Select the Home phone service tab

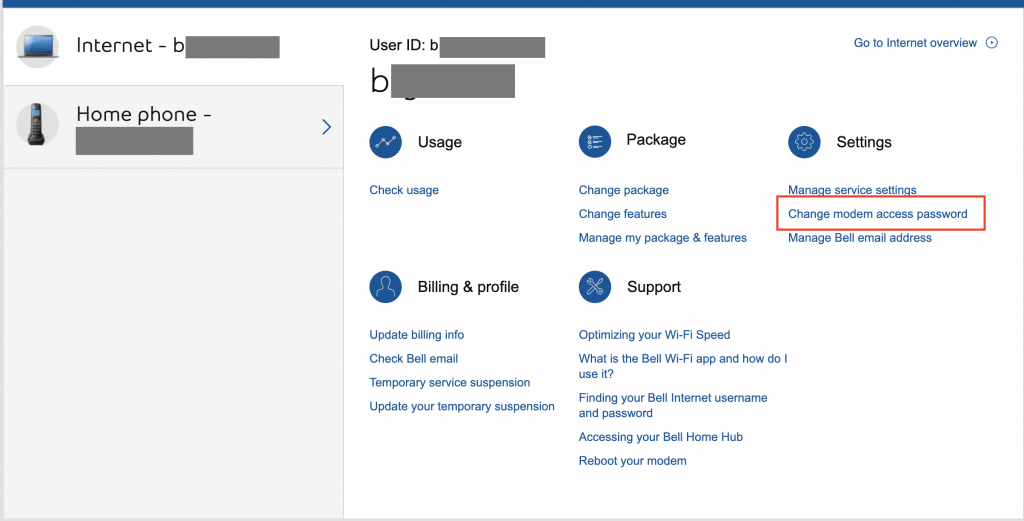170,126
